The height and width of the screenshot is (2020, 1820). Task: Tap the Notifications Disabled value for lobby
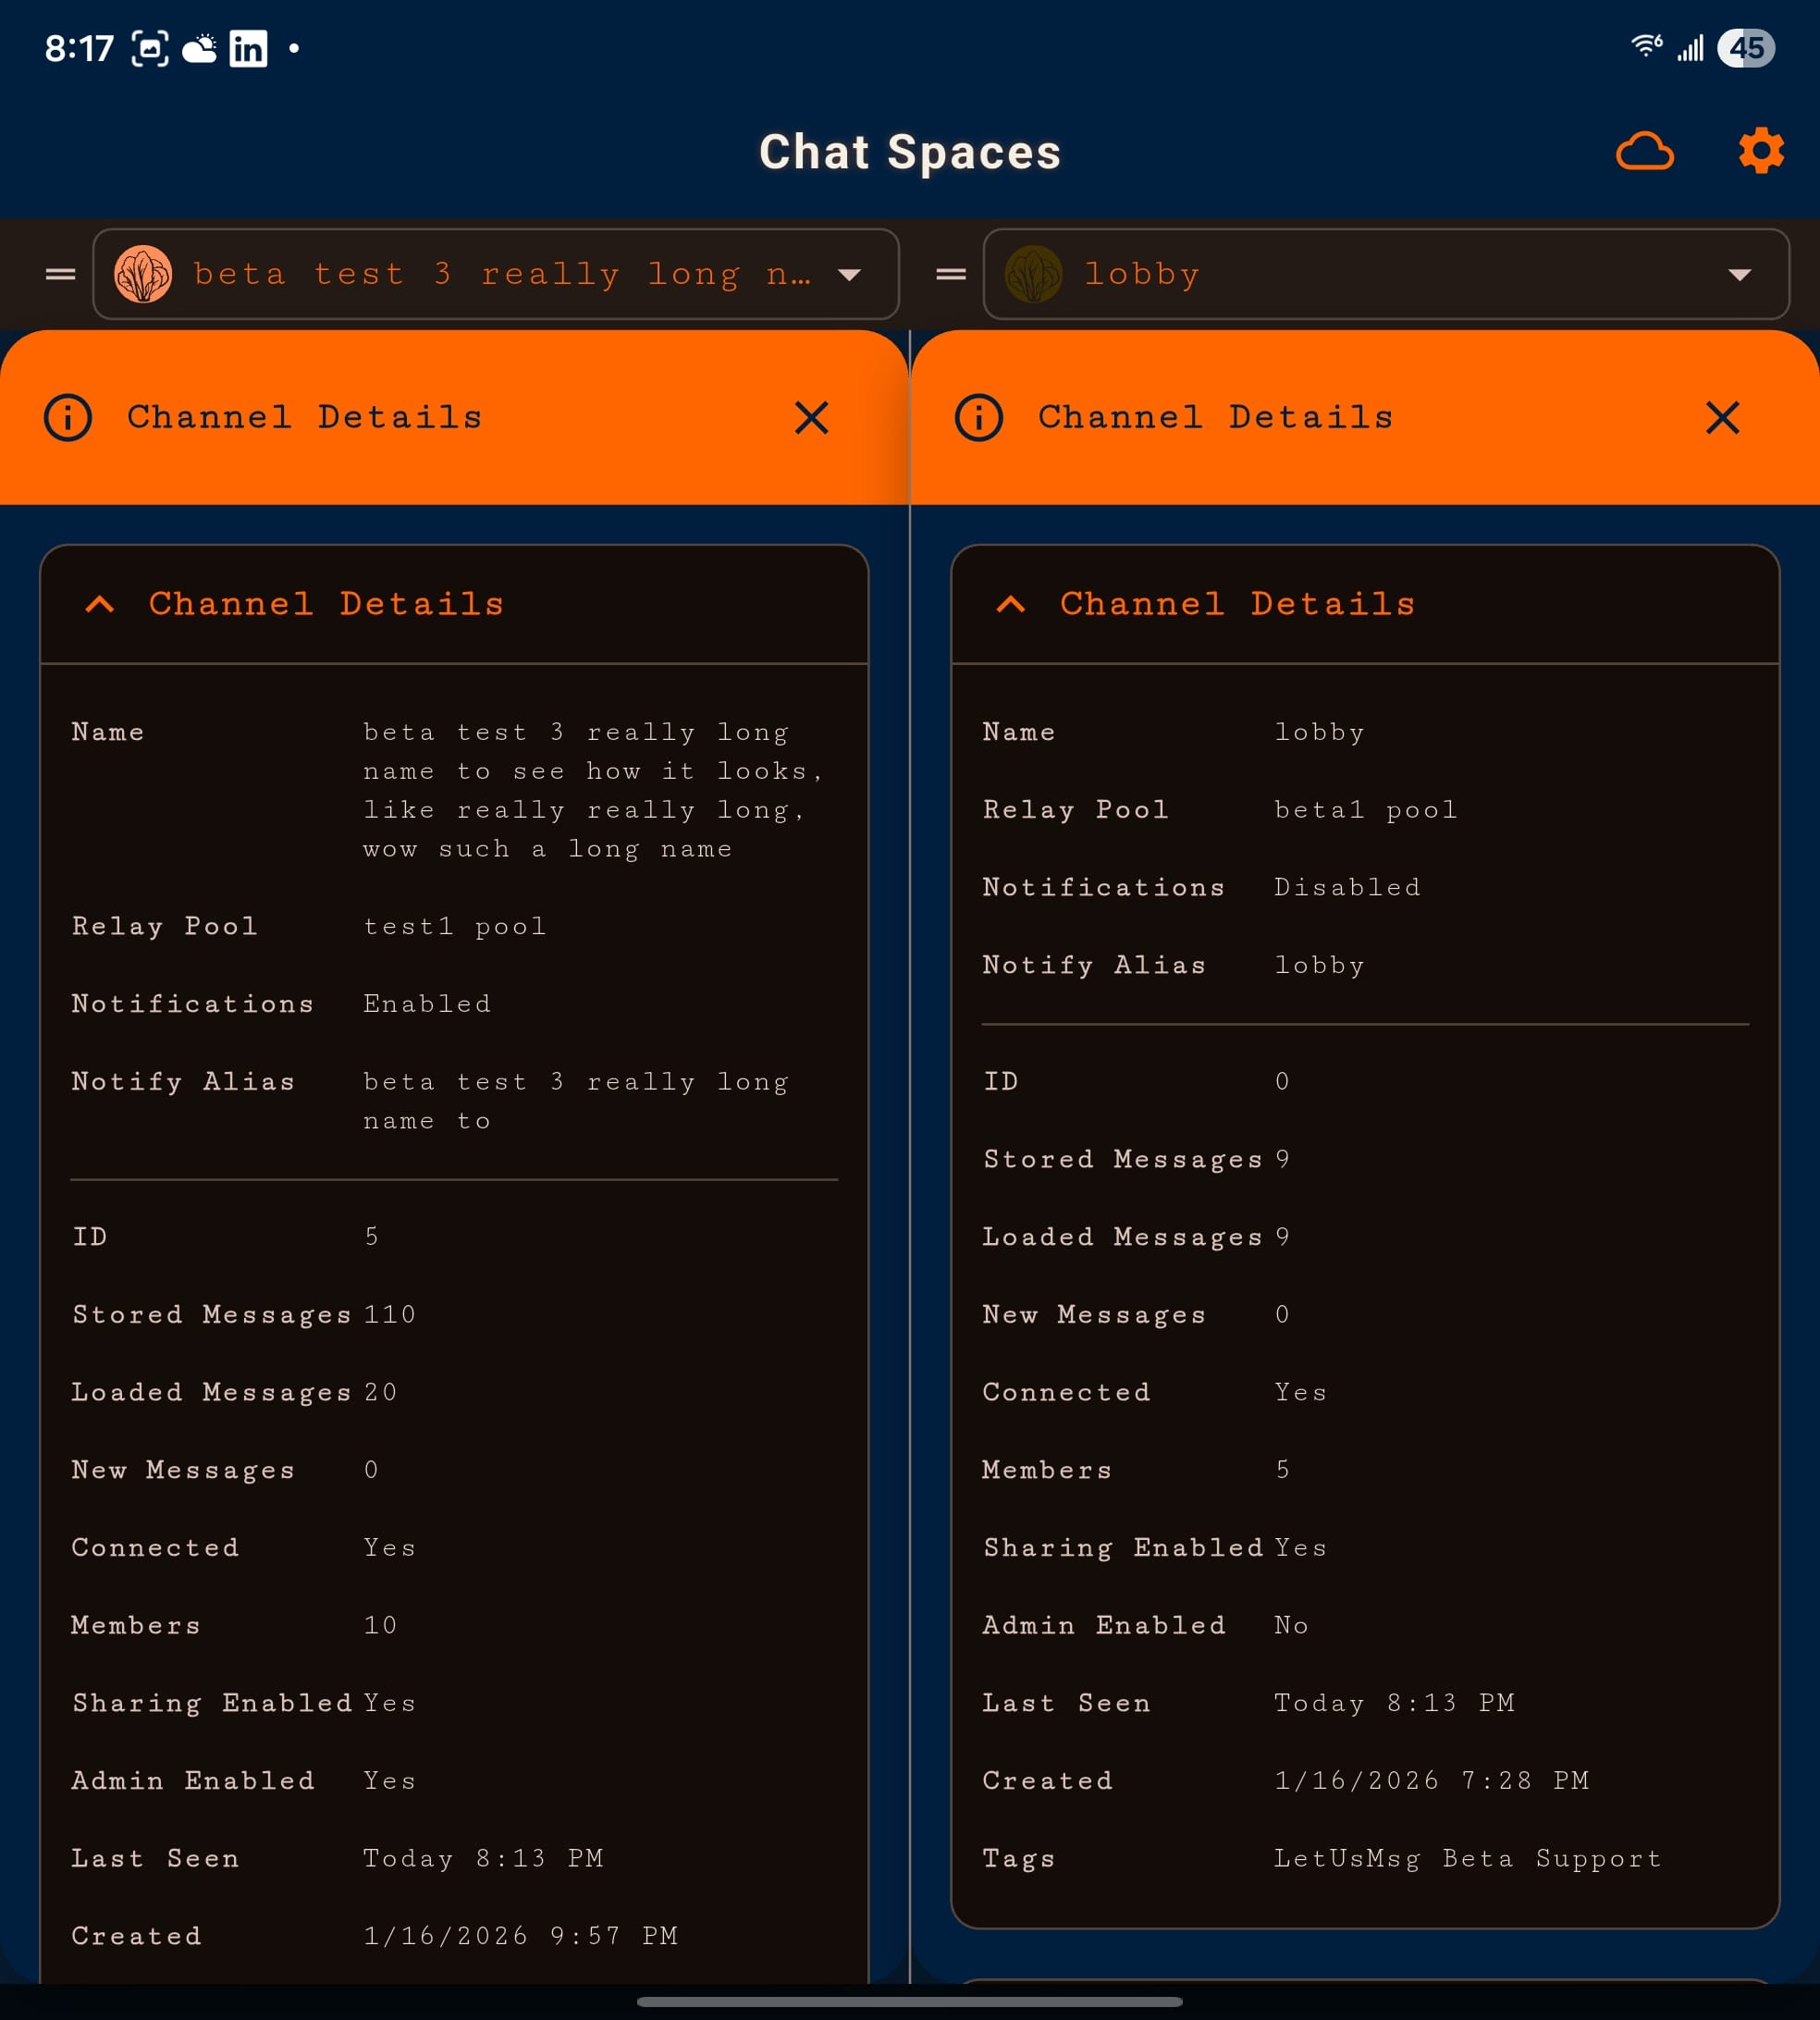pos(1347,887)
